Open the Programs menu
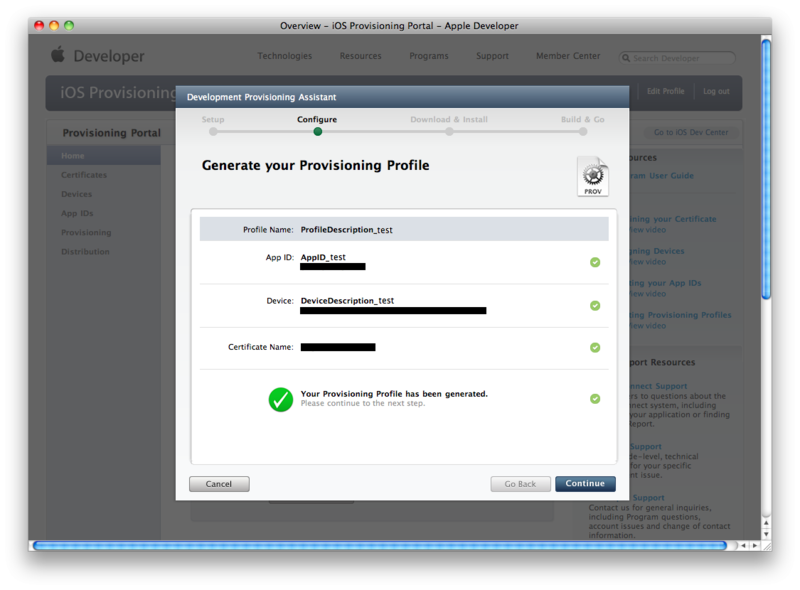 click(x=429, y=56)
